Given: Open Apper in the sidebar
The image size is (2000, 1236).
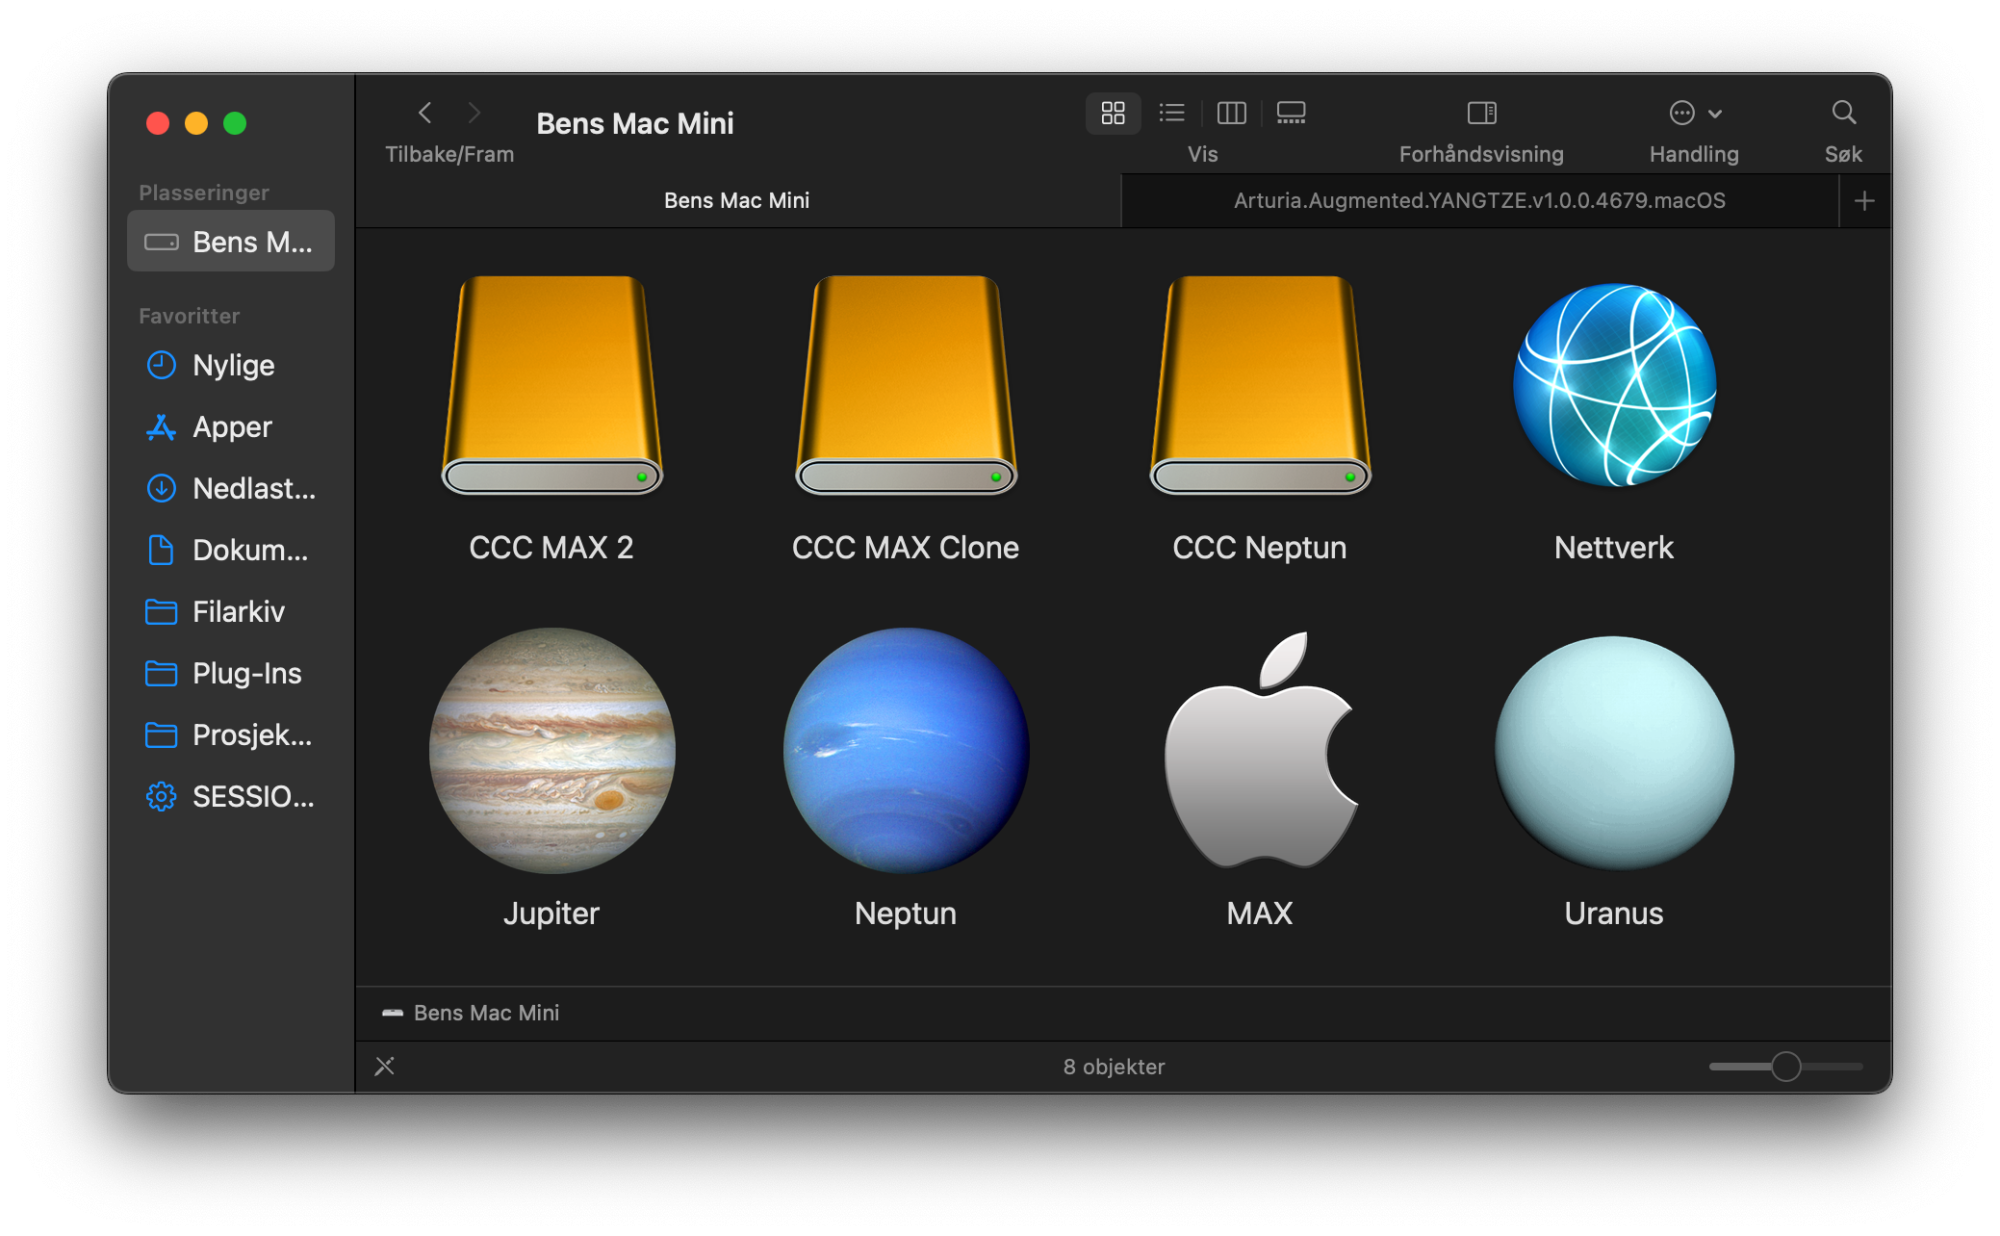Looking at the screenshot, I should click(x=231, y=427).
